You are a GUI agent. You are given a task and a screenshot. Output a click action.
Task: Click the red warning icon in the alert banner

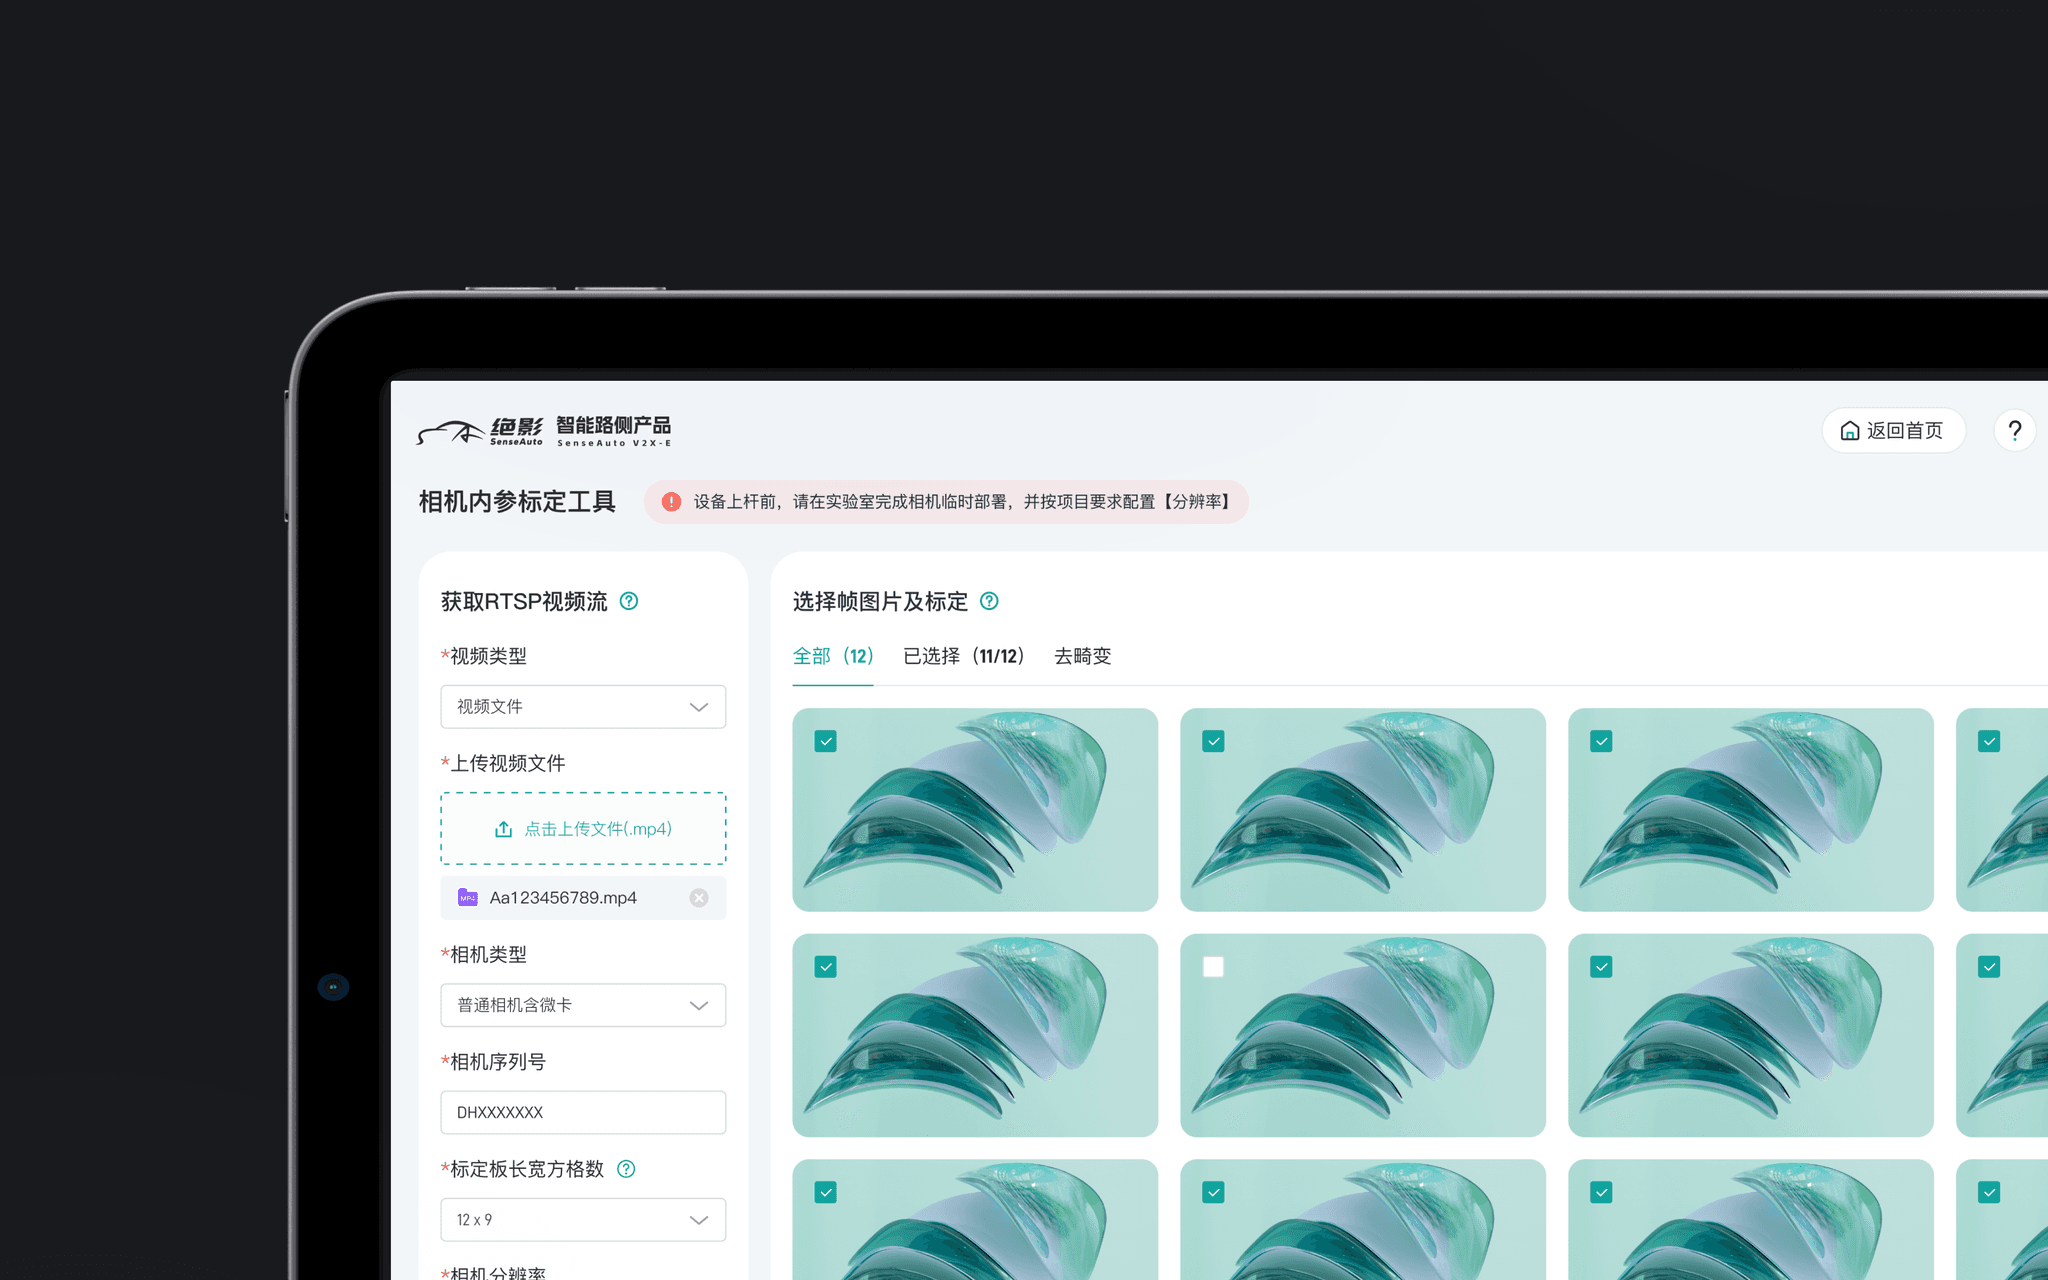[x=671, y=502]
